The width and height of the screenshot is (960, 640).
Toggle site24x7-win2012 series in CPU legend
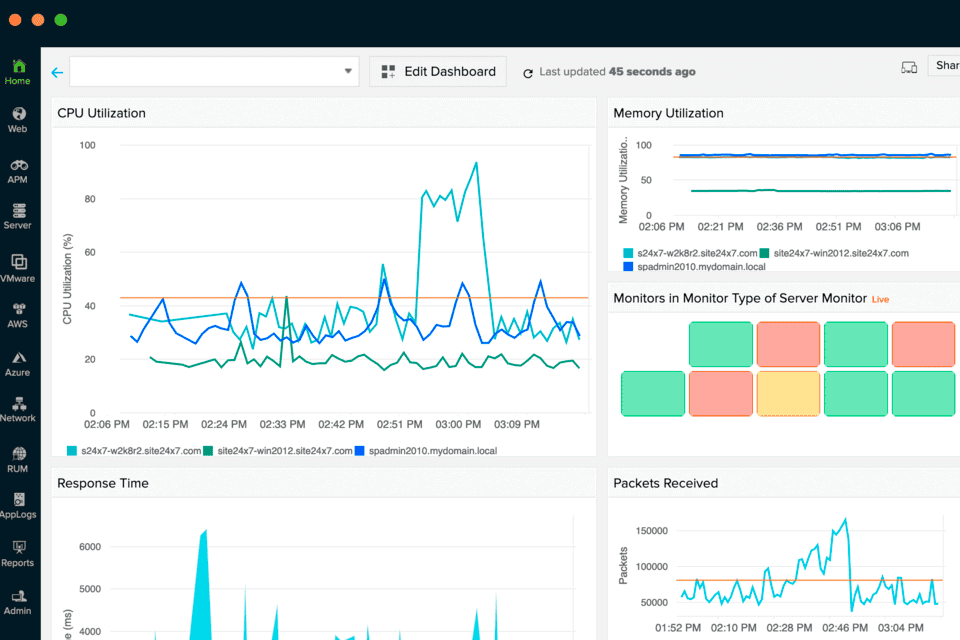tap(278, 451)
